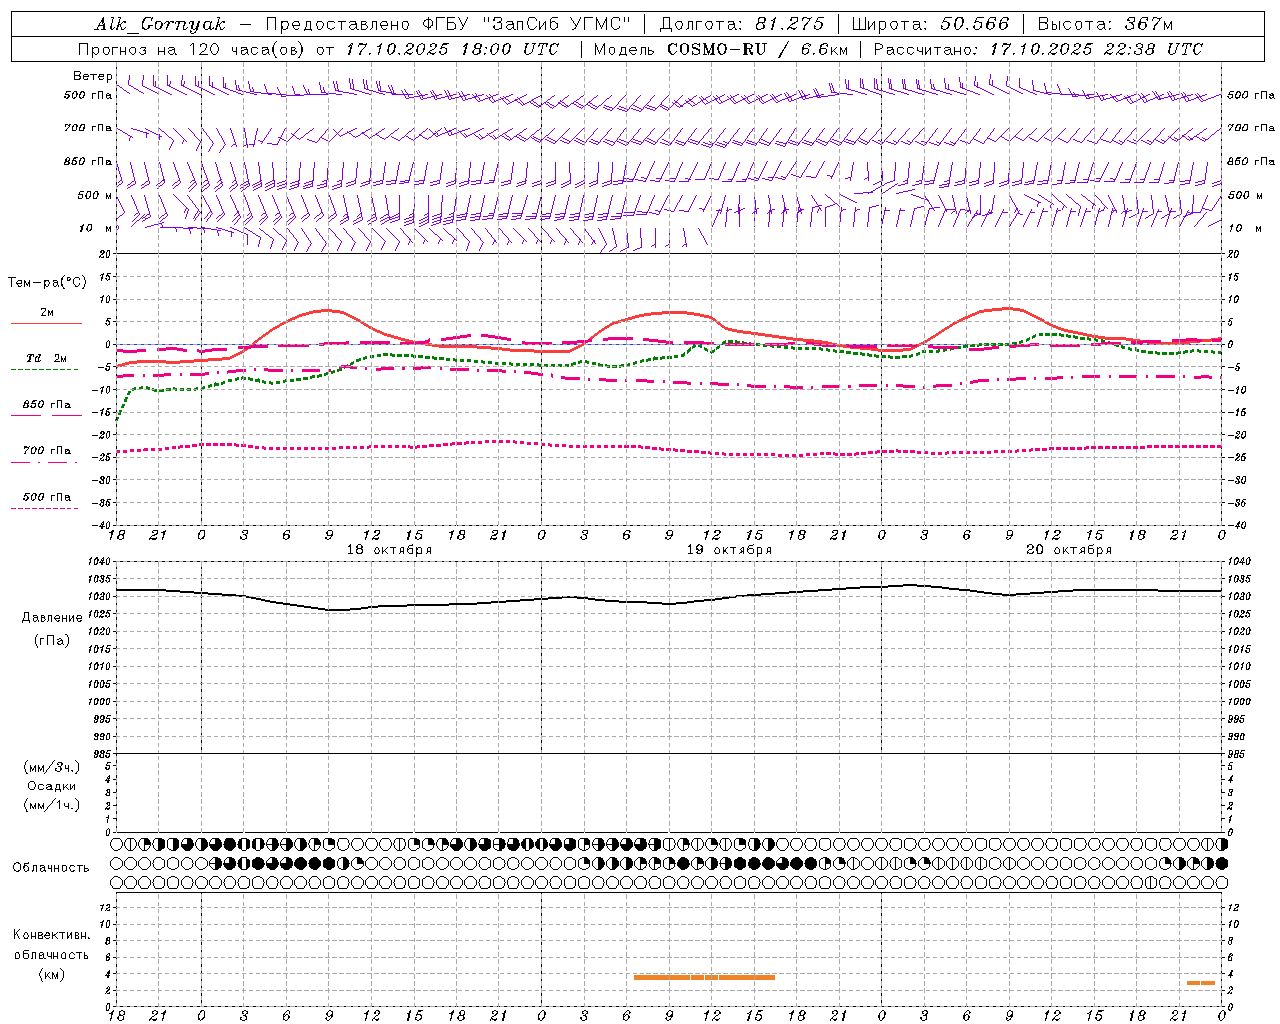Click the '(мм/1ч.)' precipitation unit label
Screen dimensions: 1280x1024
pyautogui.click(x=52, y=806)
